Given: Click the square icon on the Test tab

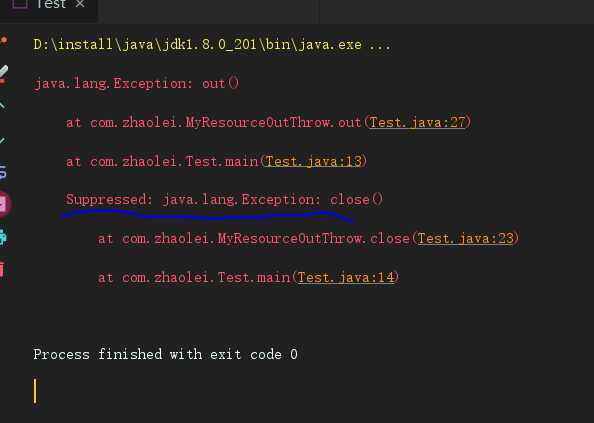Looking at the screenshot, I should click(20, 3).
